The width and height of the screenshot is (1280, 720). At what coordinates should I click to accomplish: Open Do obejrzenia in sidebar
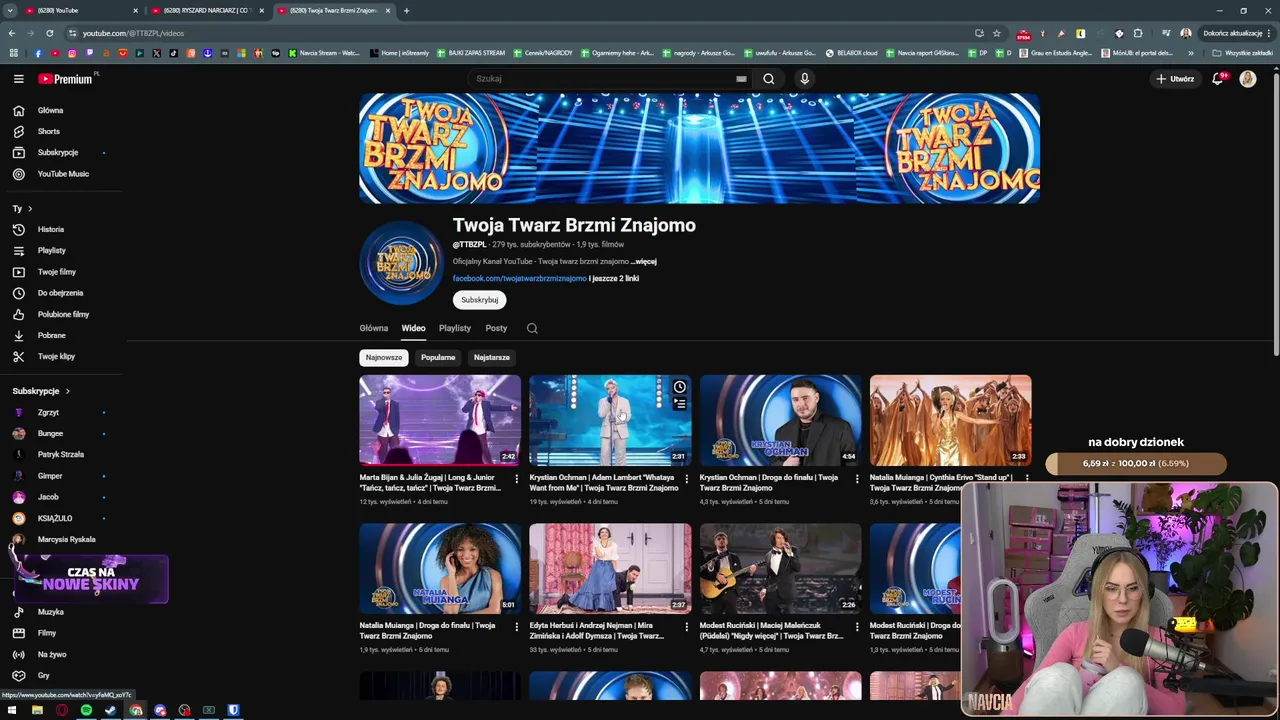click(x=62, y=293)
